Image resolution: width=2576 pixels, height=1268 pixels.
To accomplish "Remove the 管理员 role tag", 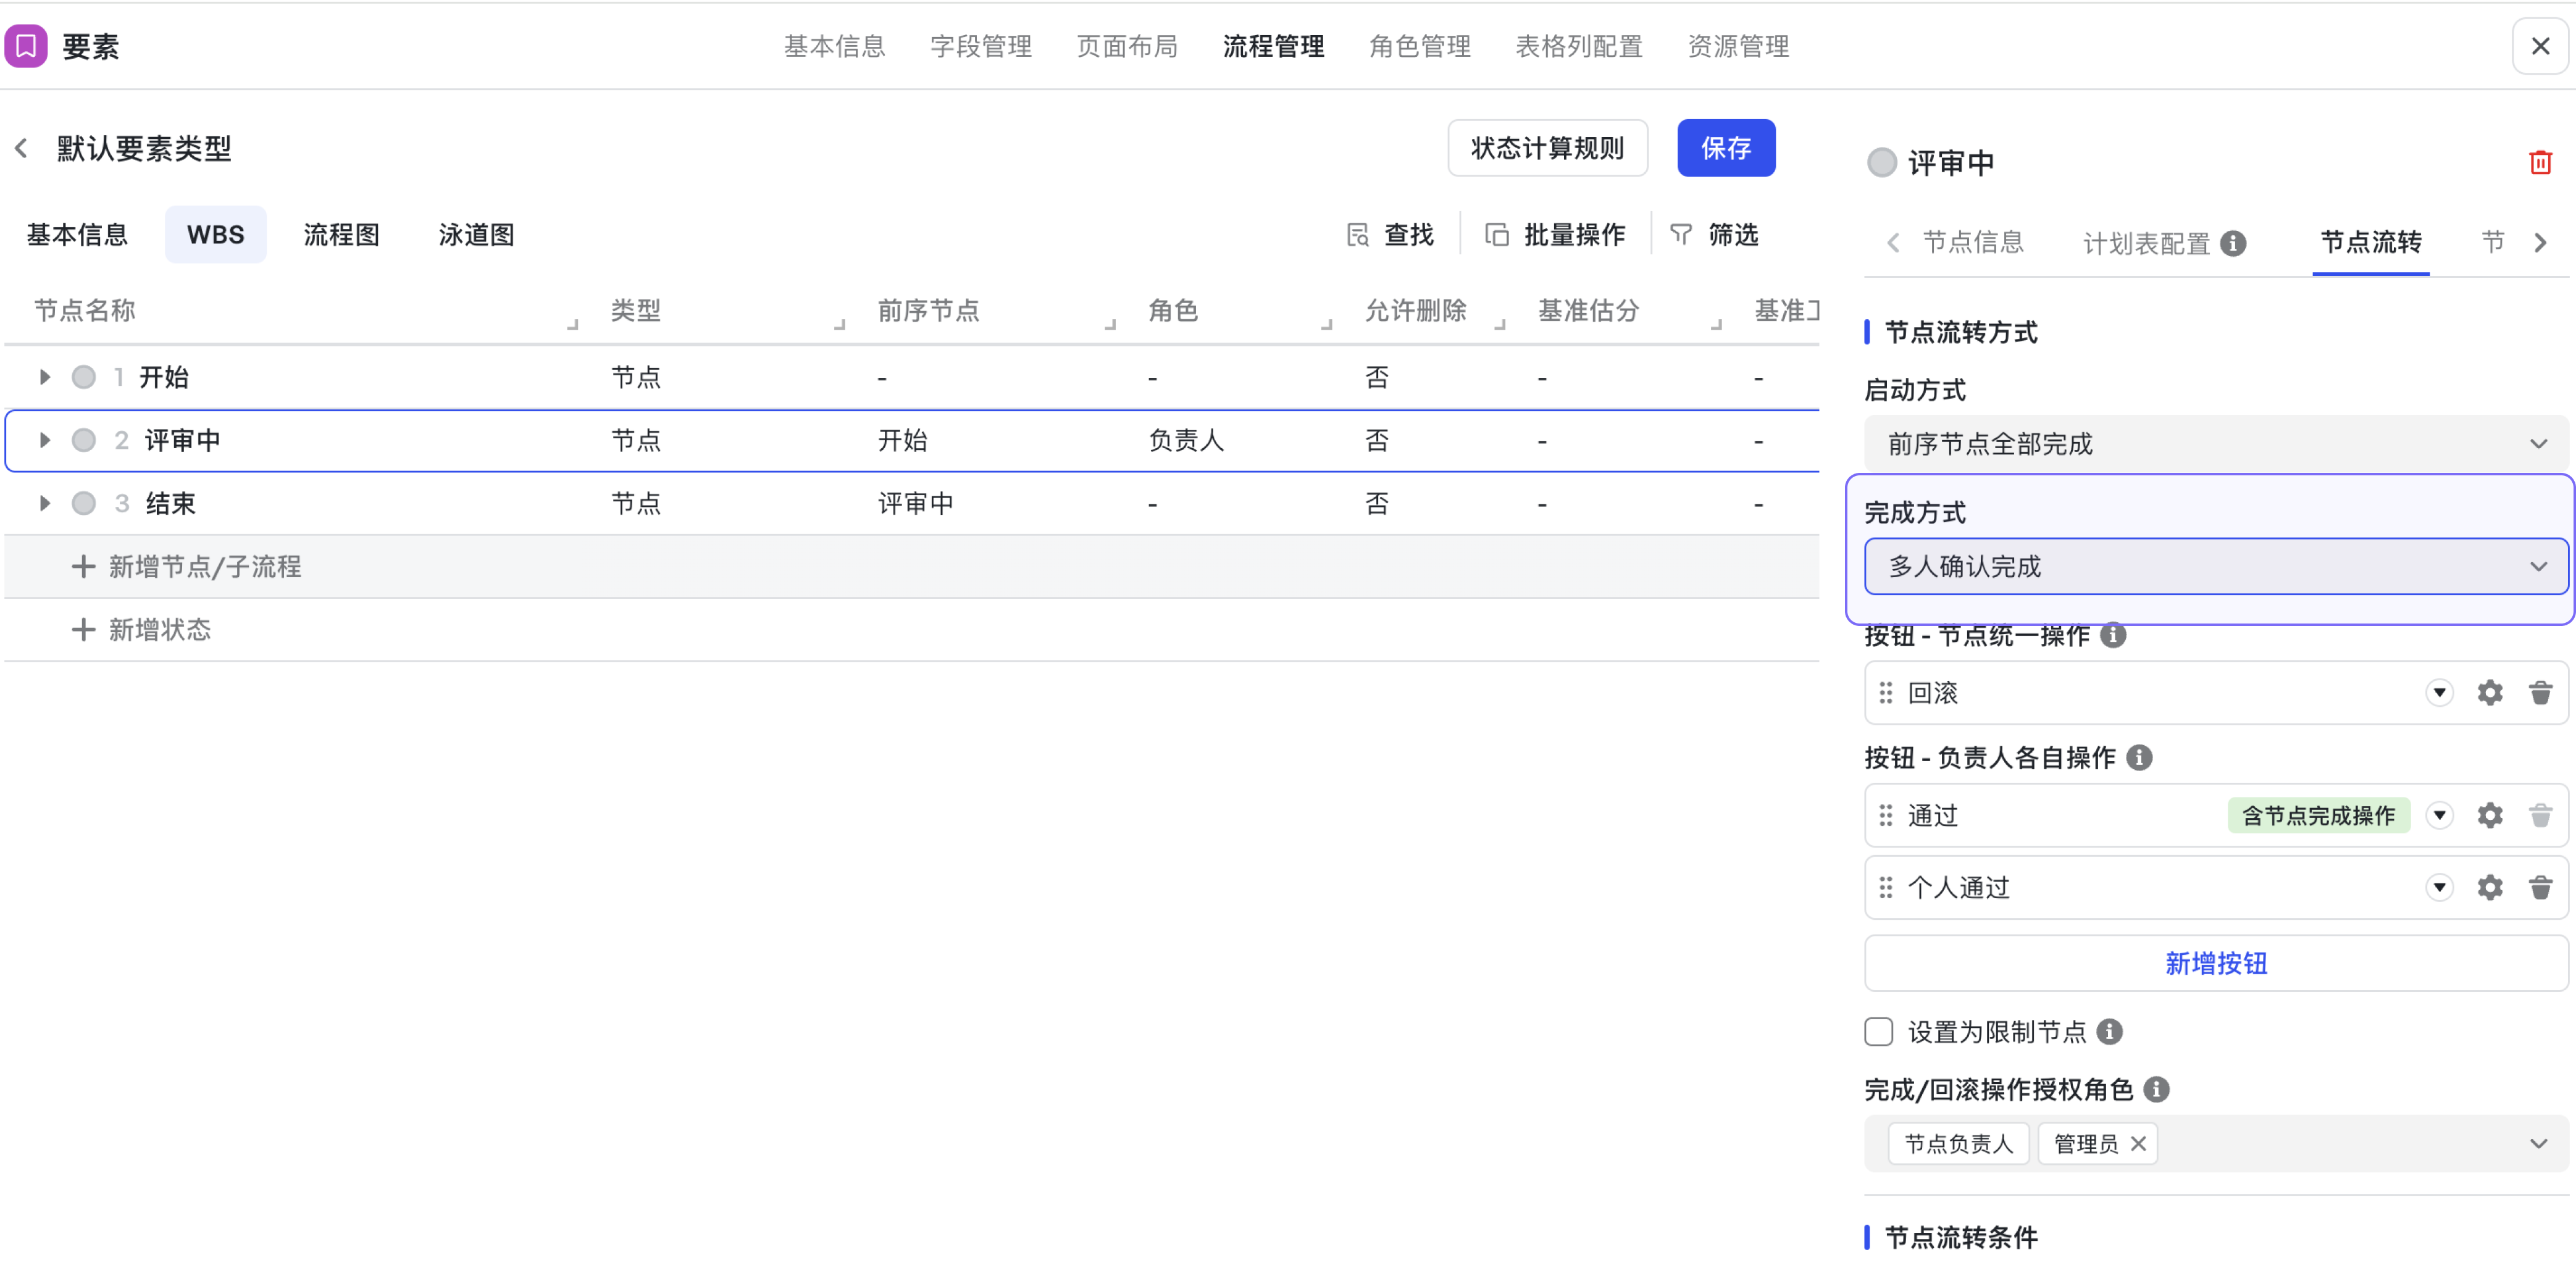I will 2138,1144.
